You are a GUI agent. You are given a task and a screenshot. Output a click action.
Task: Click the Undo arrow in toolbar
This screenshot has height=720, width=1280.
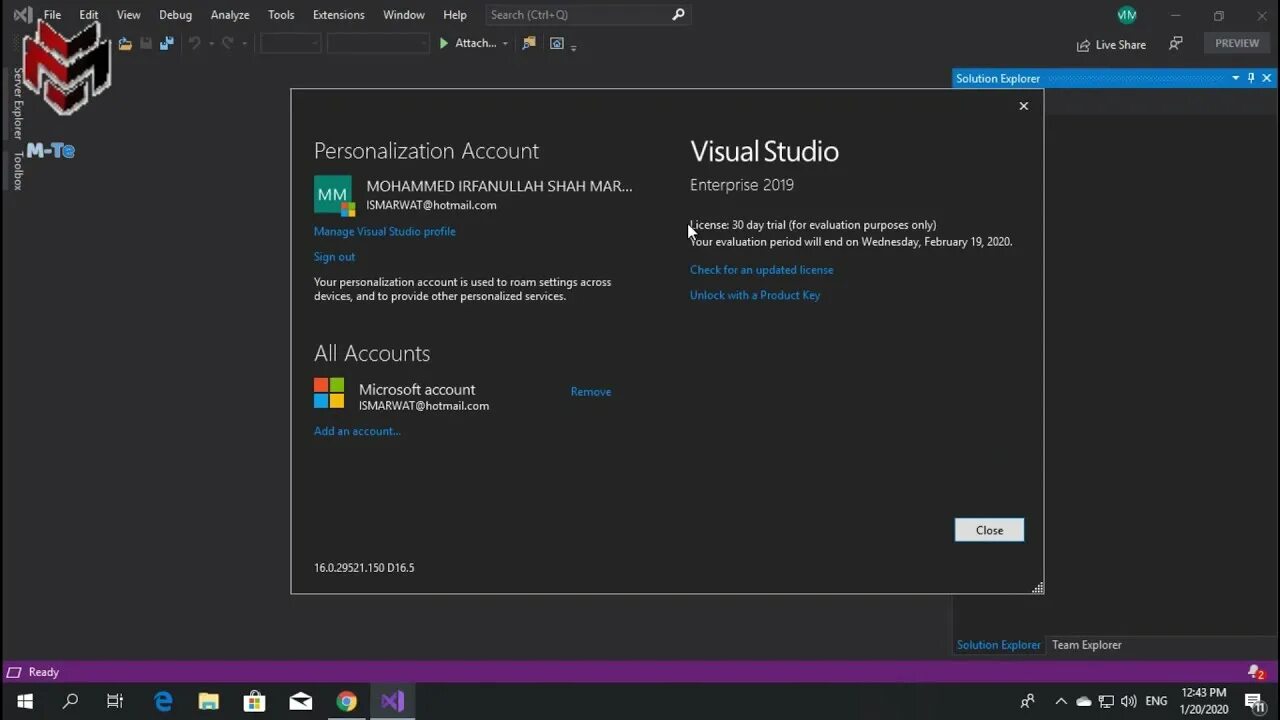click(x=194, y=44)
